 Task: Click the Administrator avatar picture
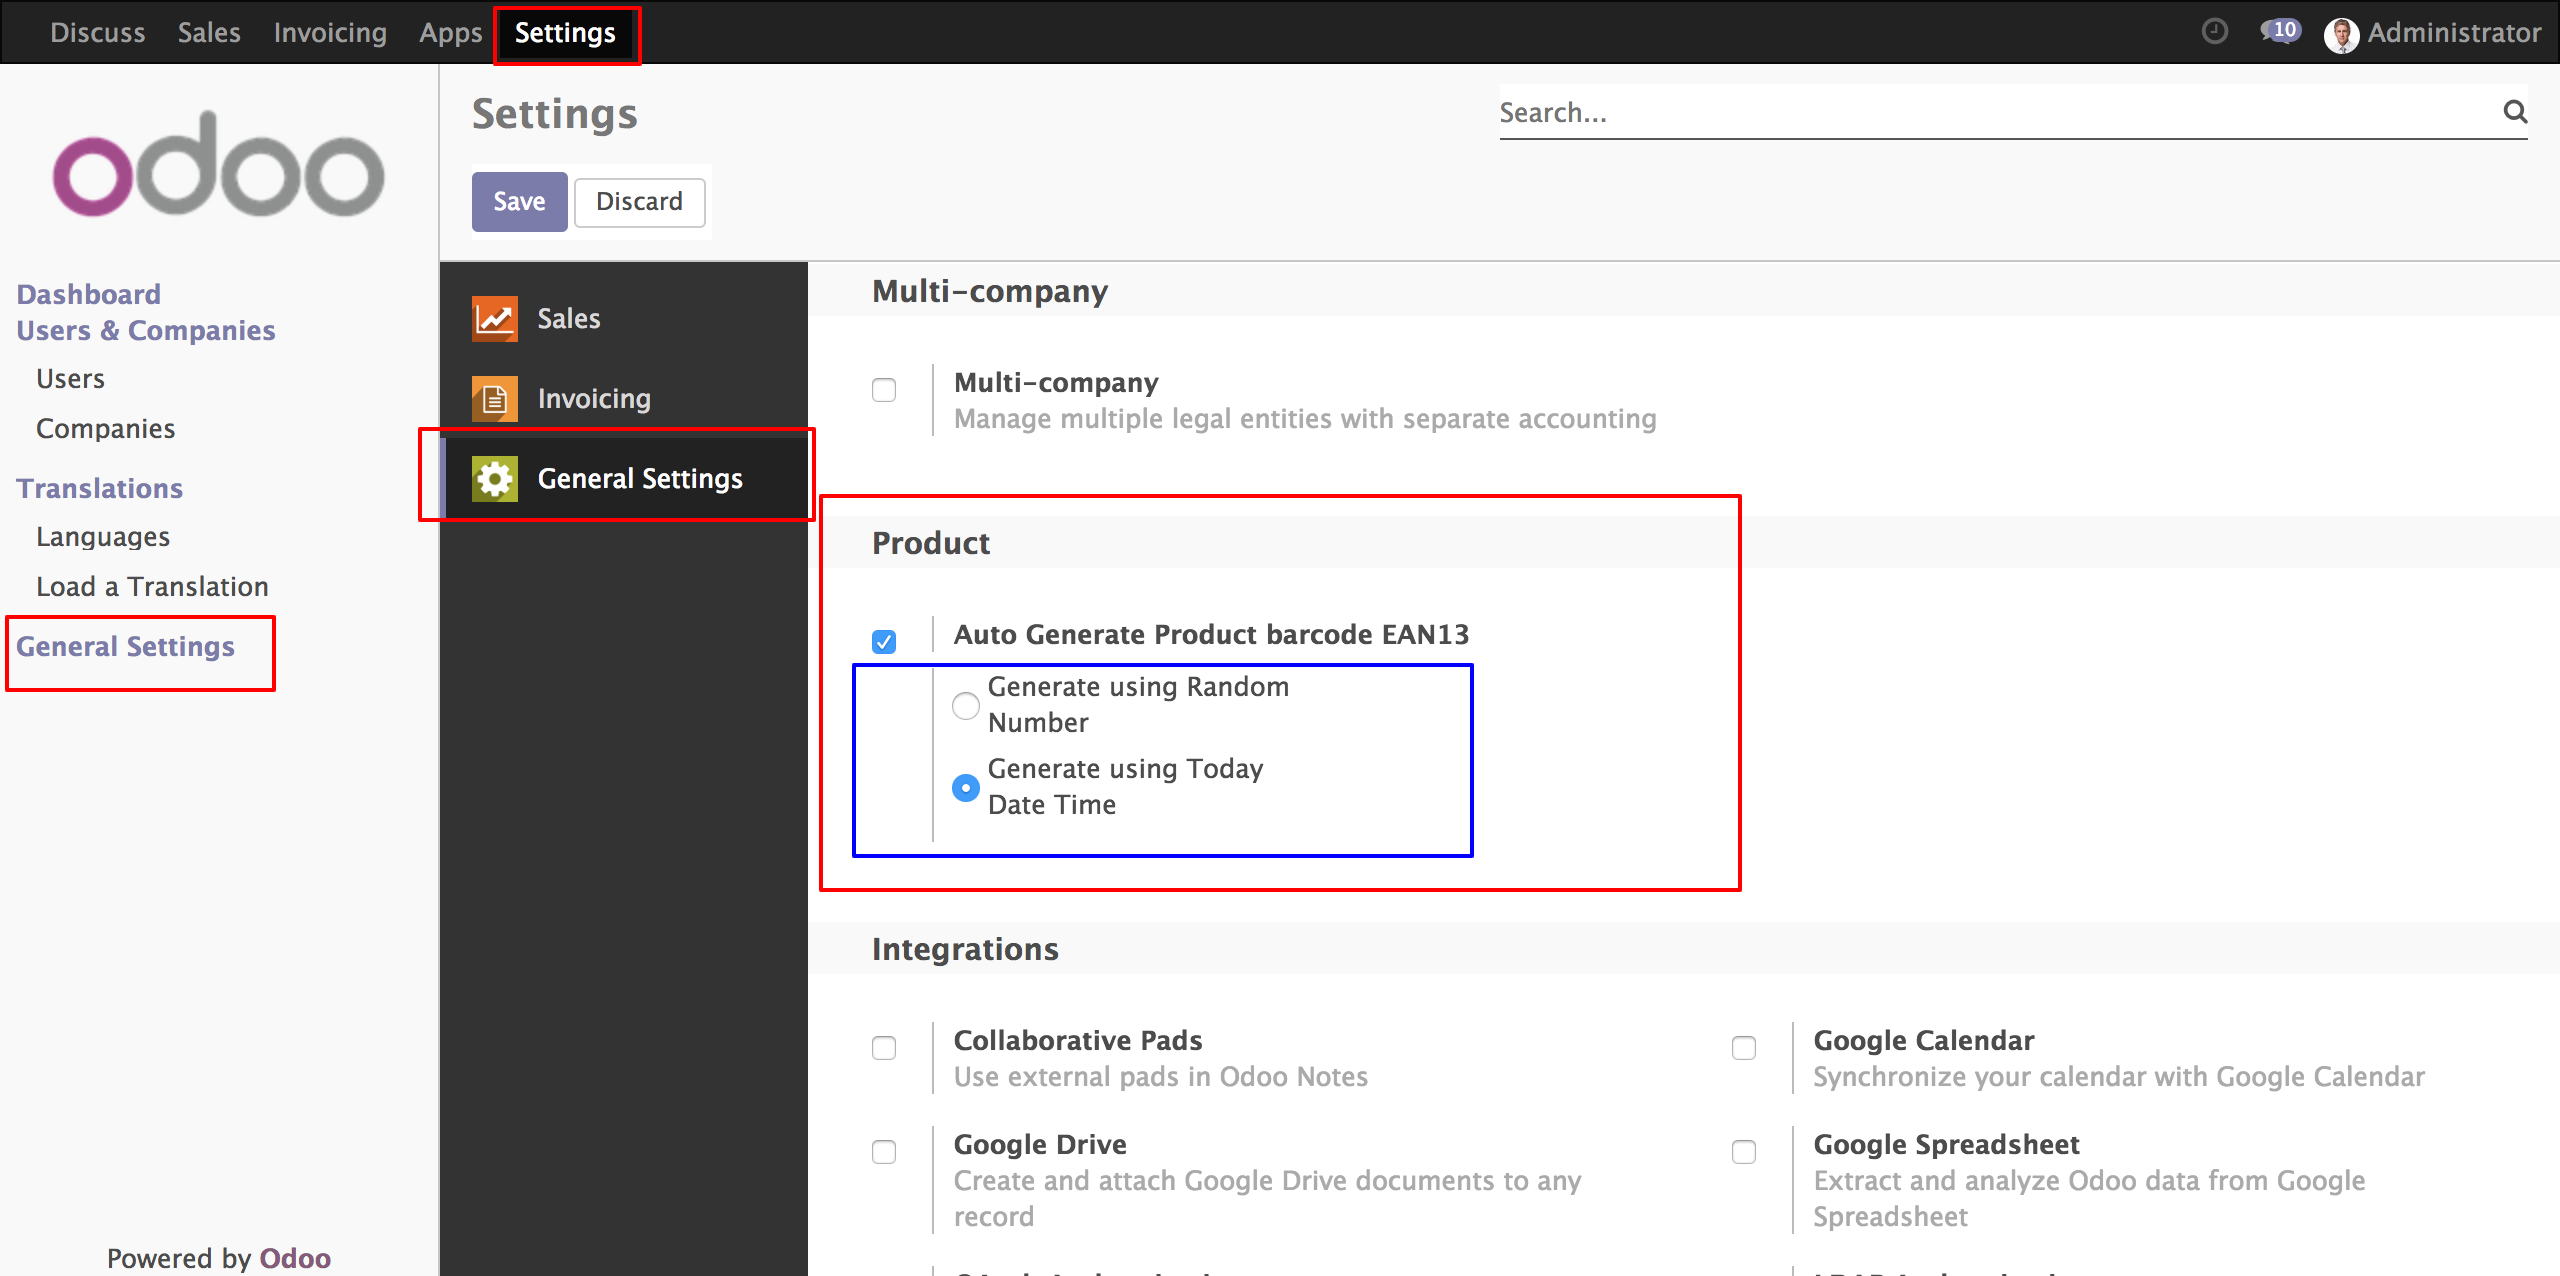click(2341, 34)
